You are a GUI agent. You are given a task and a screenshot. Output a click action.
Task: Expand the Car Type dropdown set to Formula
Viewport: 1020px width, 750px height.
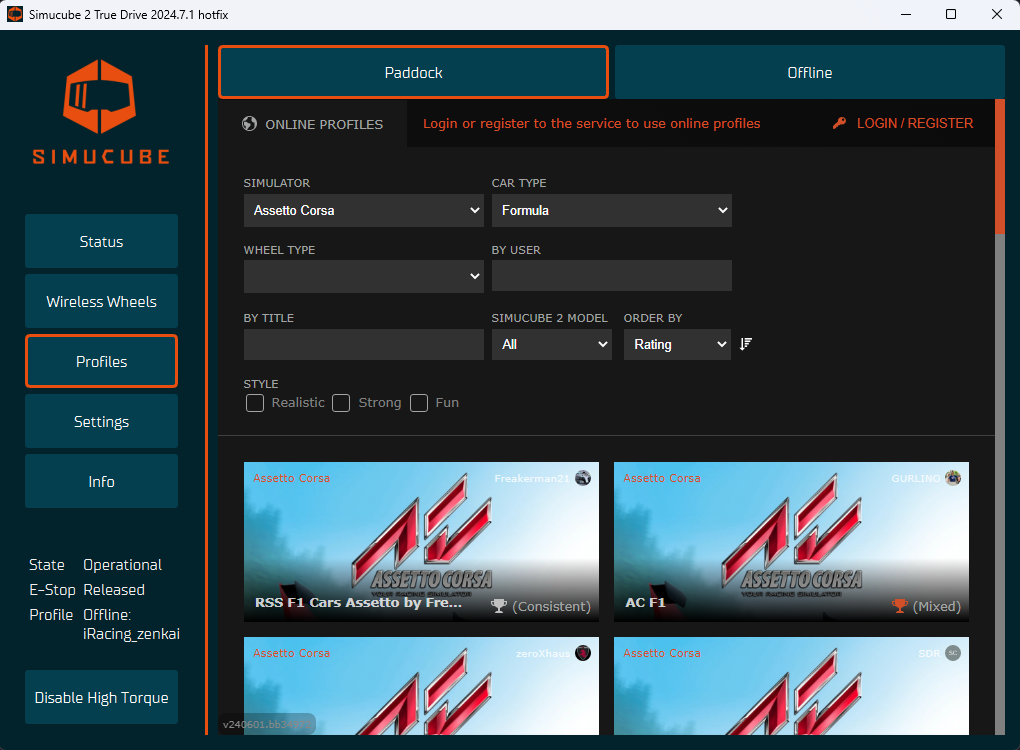tap(611, 211)
